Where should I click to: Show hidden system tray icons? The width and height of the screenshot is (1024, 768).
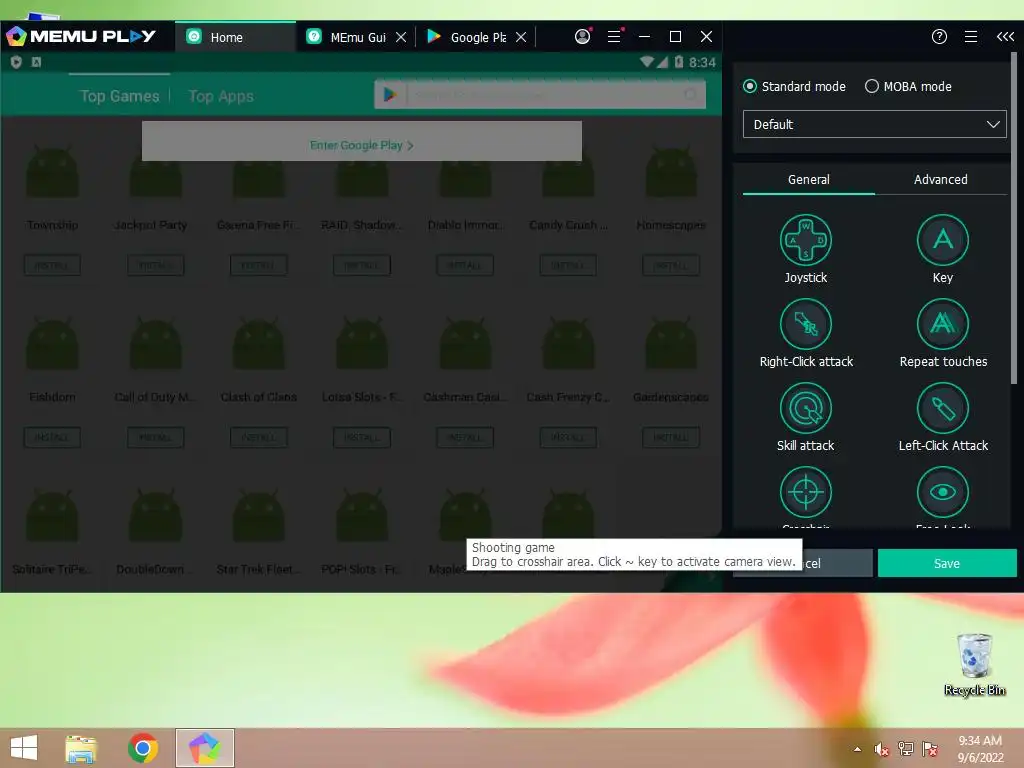coord(857,749)
